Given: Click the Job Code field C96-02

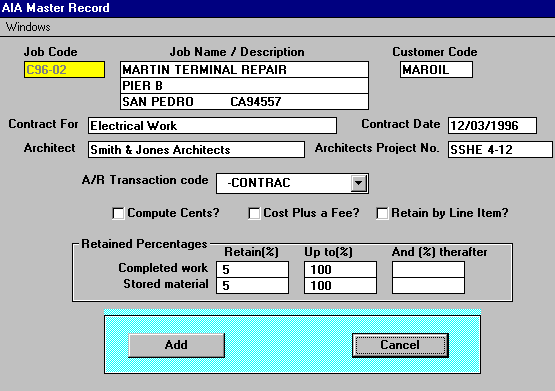Looking at the screenshot, I should 64,69.
